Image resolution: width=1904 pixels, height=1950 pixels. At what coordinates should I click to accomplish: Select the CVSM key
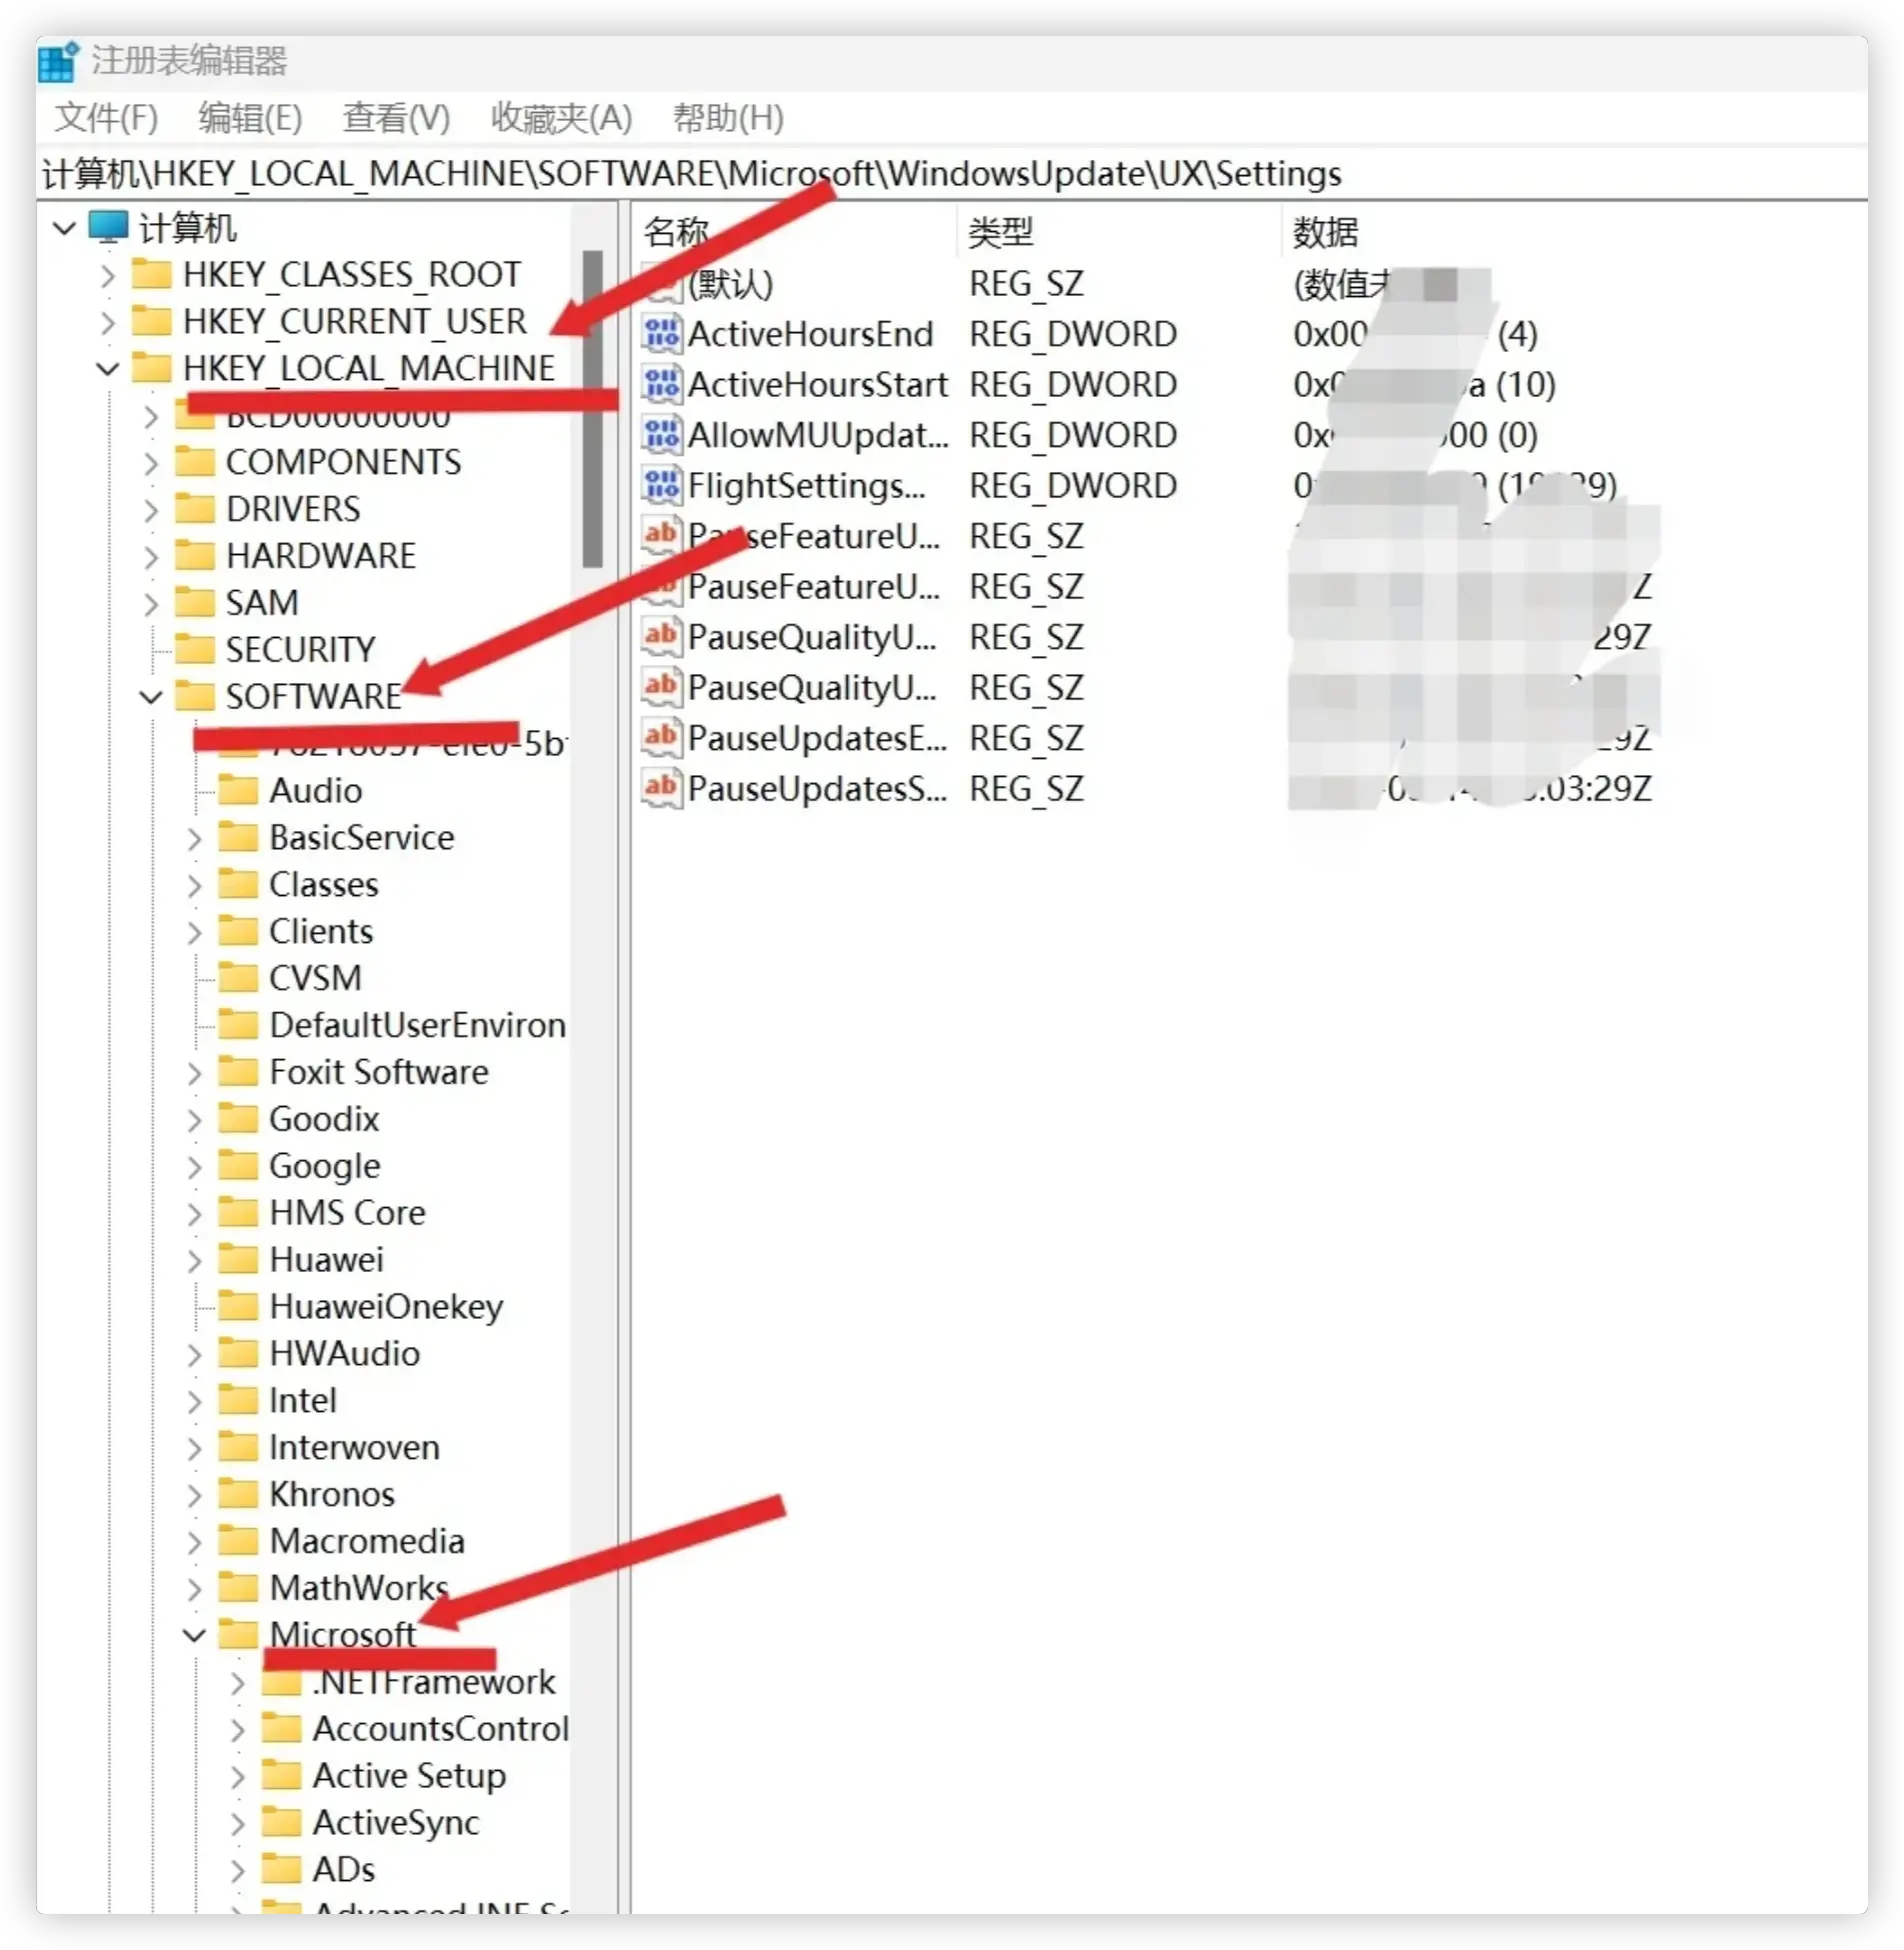pos(315,978)
